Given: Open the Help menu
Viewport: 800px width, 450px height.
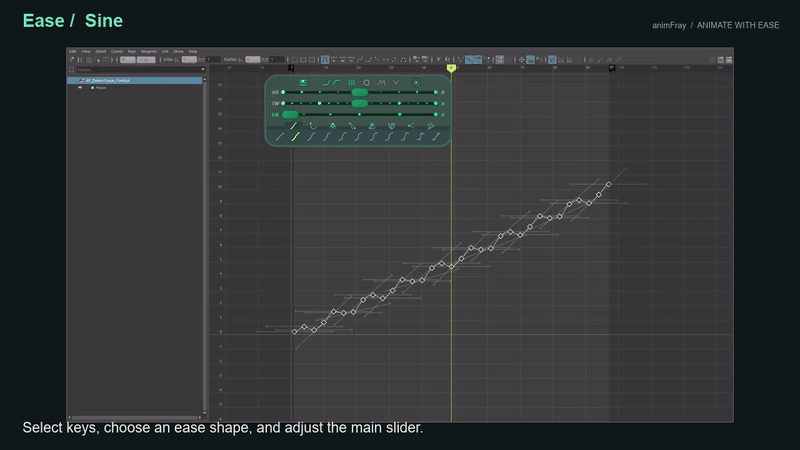Looking at the screenshot, I should [x=192, y=52].
